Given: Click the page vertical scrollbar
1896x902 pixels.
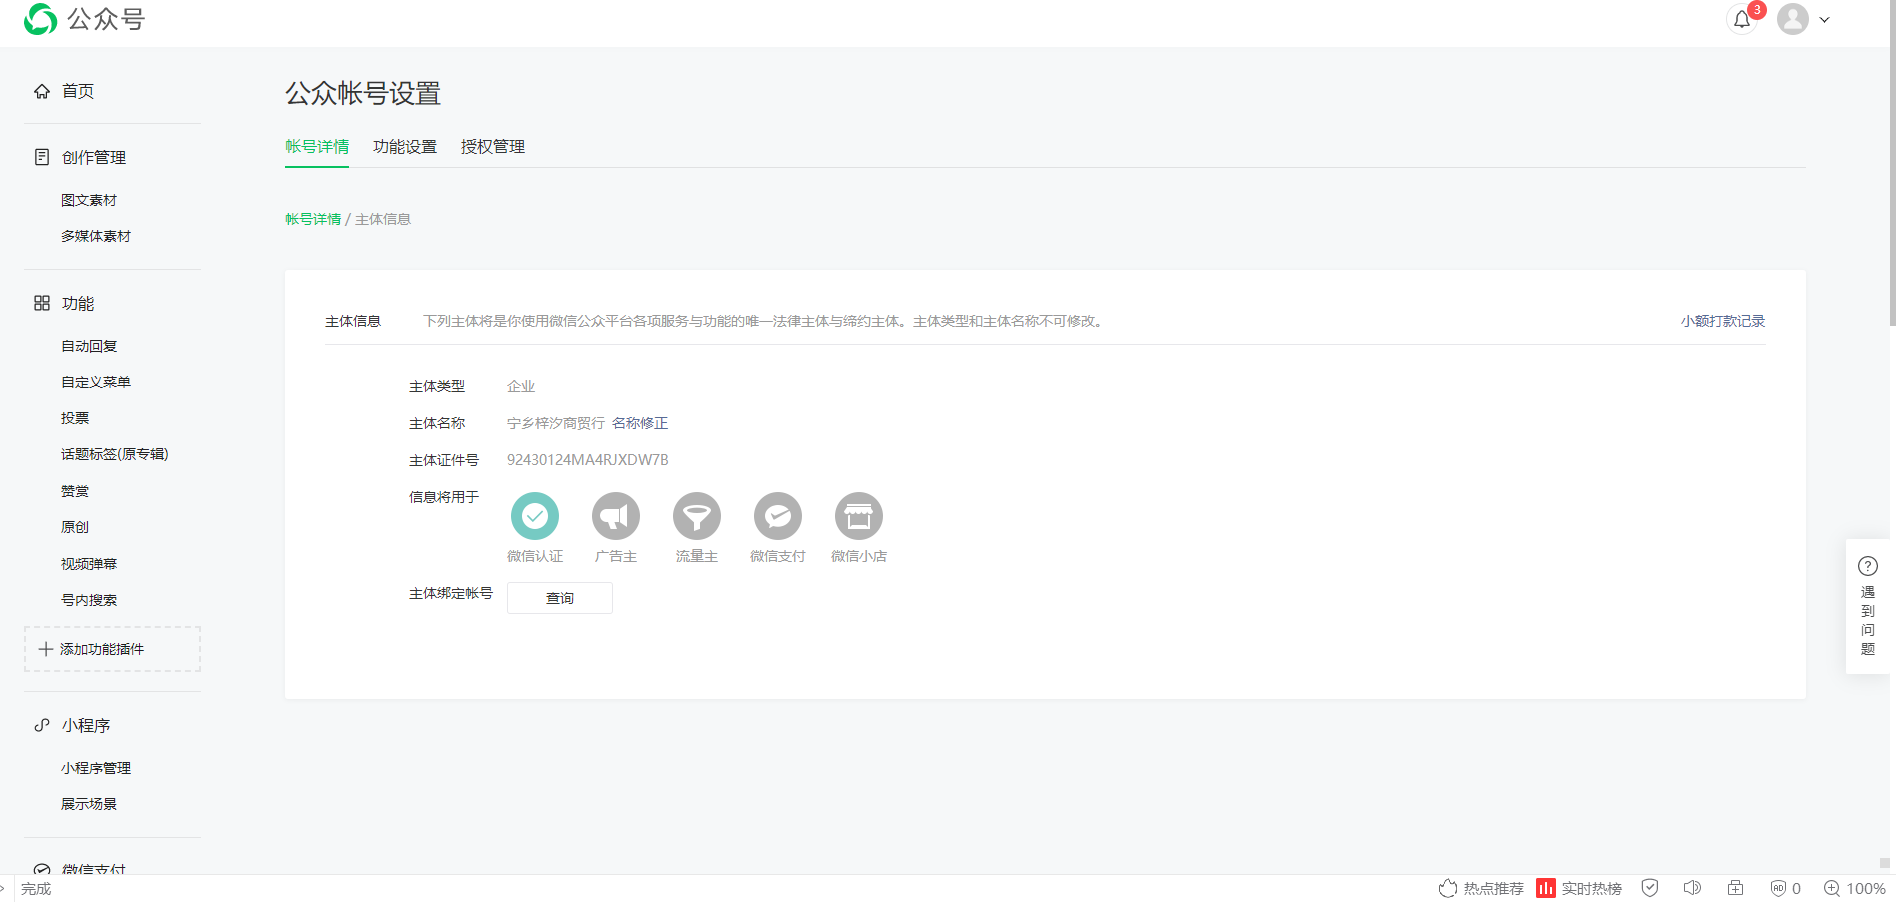Looking at the screenshot, I should (x=1891, y=163).
